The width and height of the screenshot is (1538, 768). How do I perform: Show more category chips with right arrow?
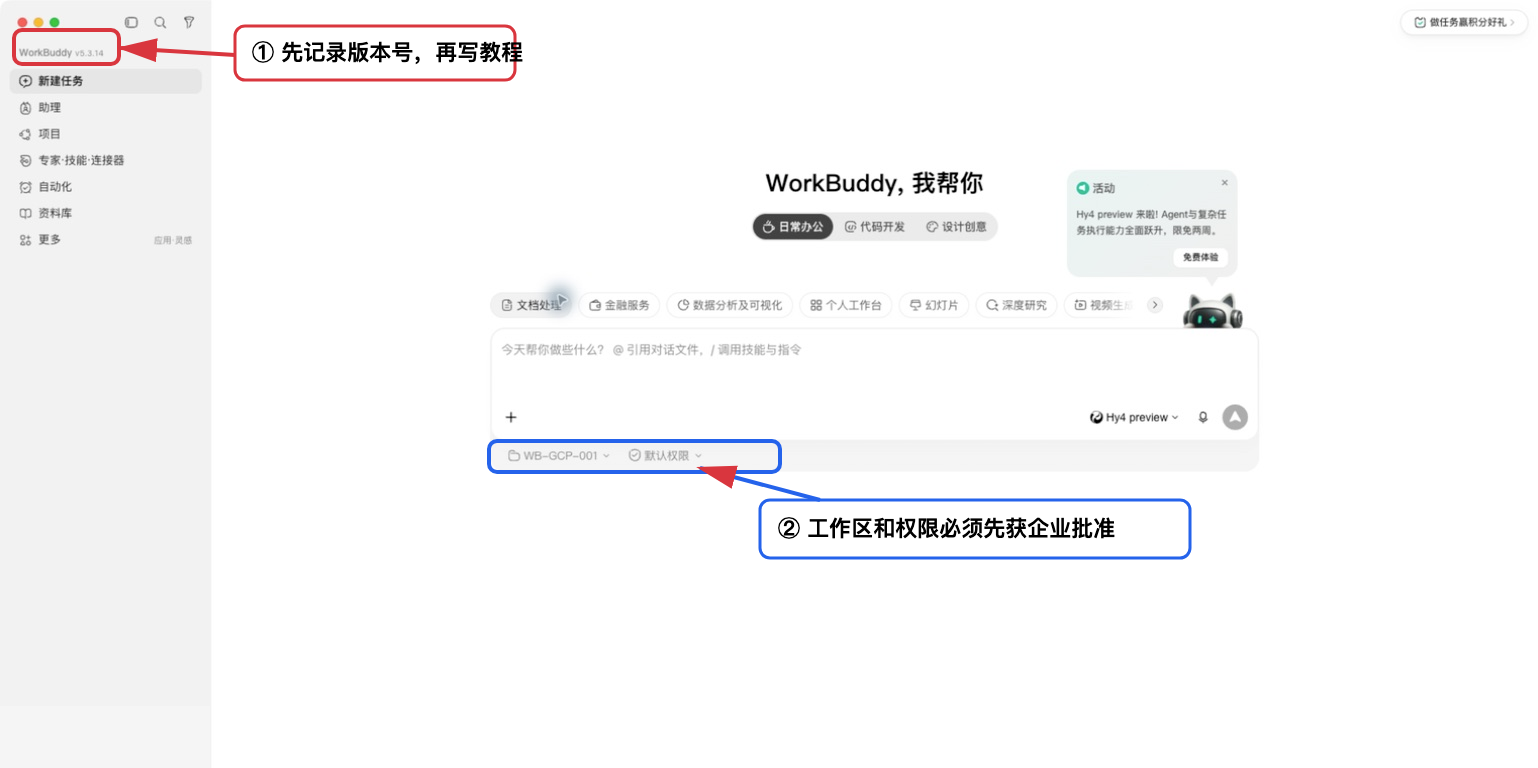1155,305
